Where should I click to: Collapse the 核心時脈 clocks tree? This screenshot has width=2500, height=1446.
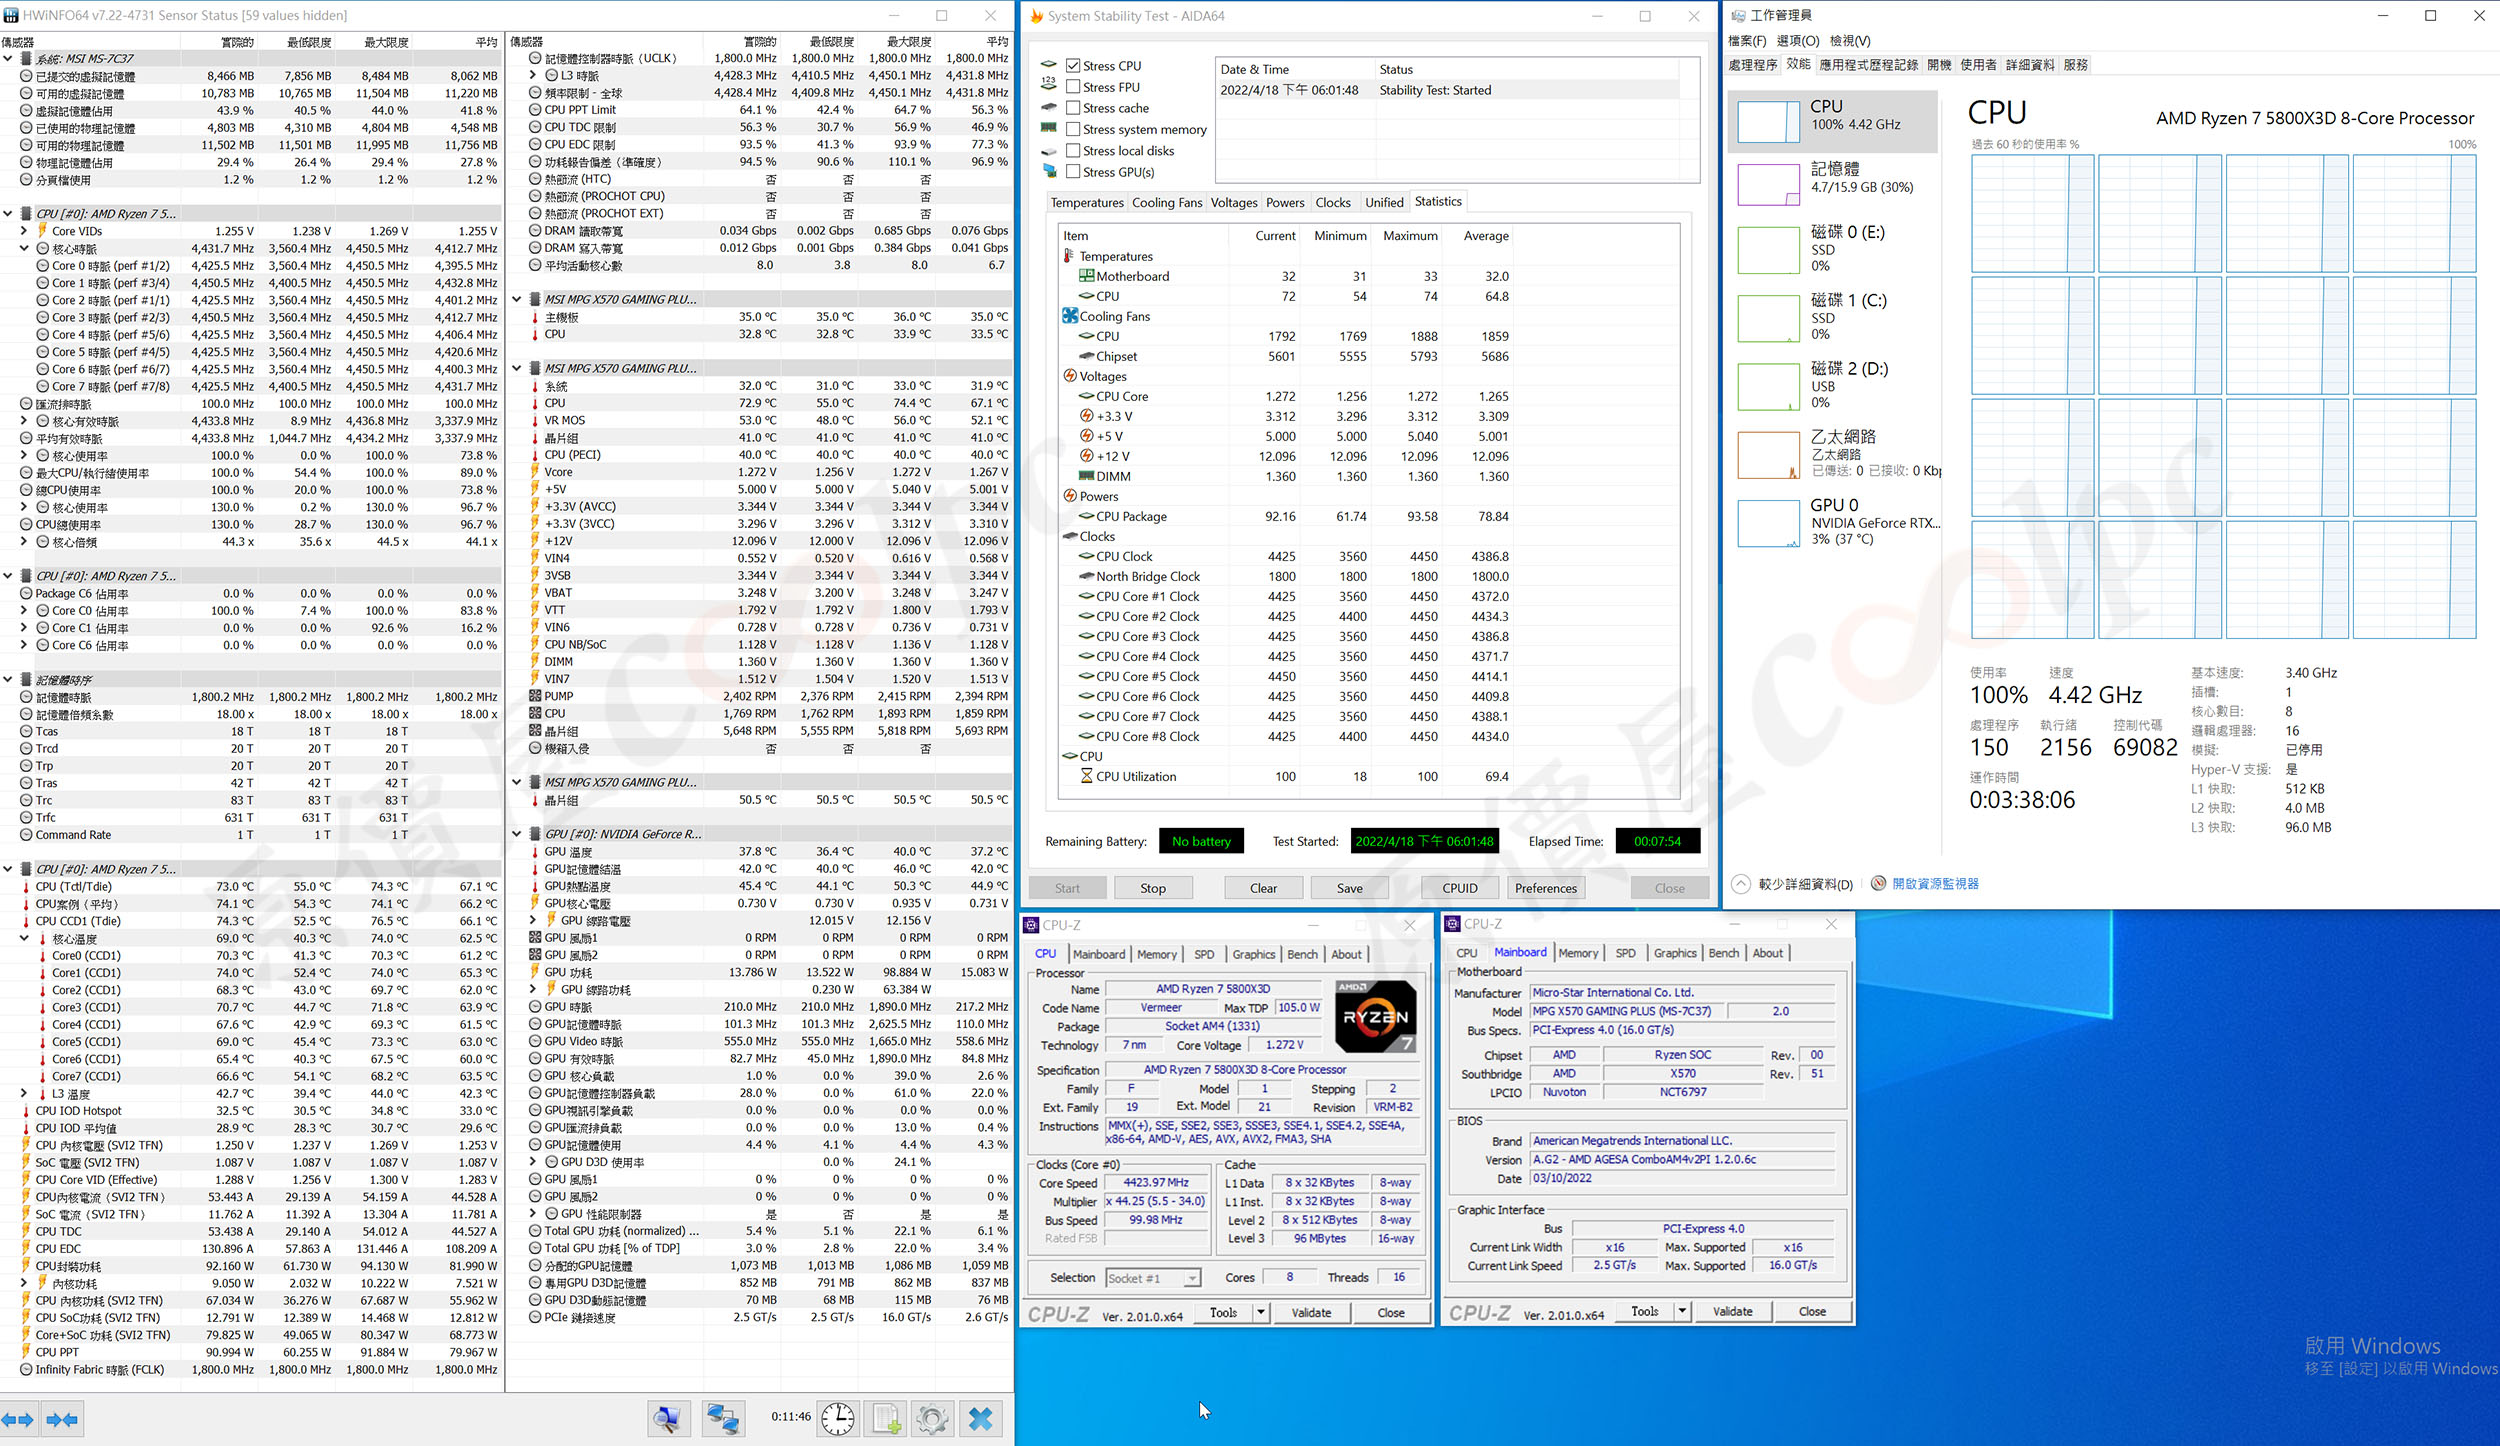point(24,248)
